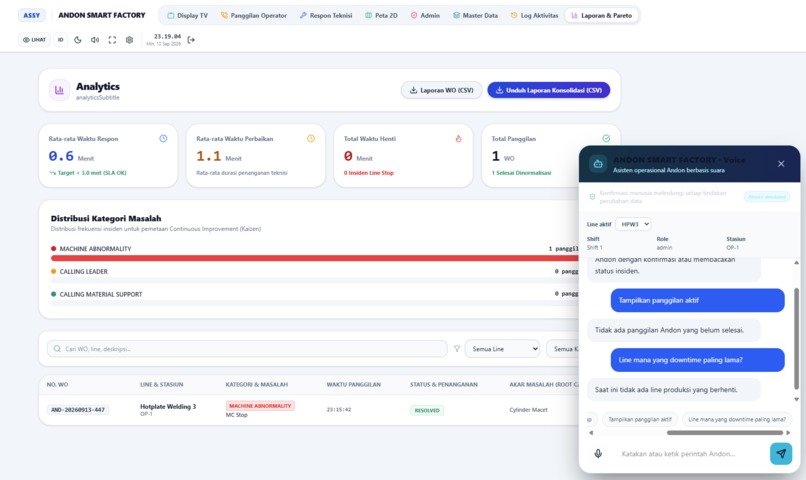Click the NO. WO column header
This screenshot has width=806, height=480.
pyautogui.click(x=57, y=384)
